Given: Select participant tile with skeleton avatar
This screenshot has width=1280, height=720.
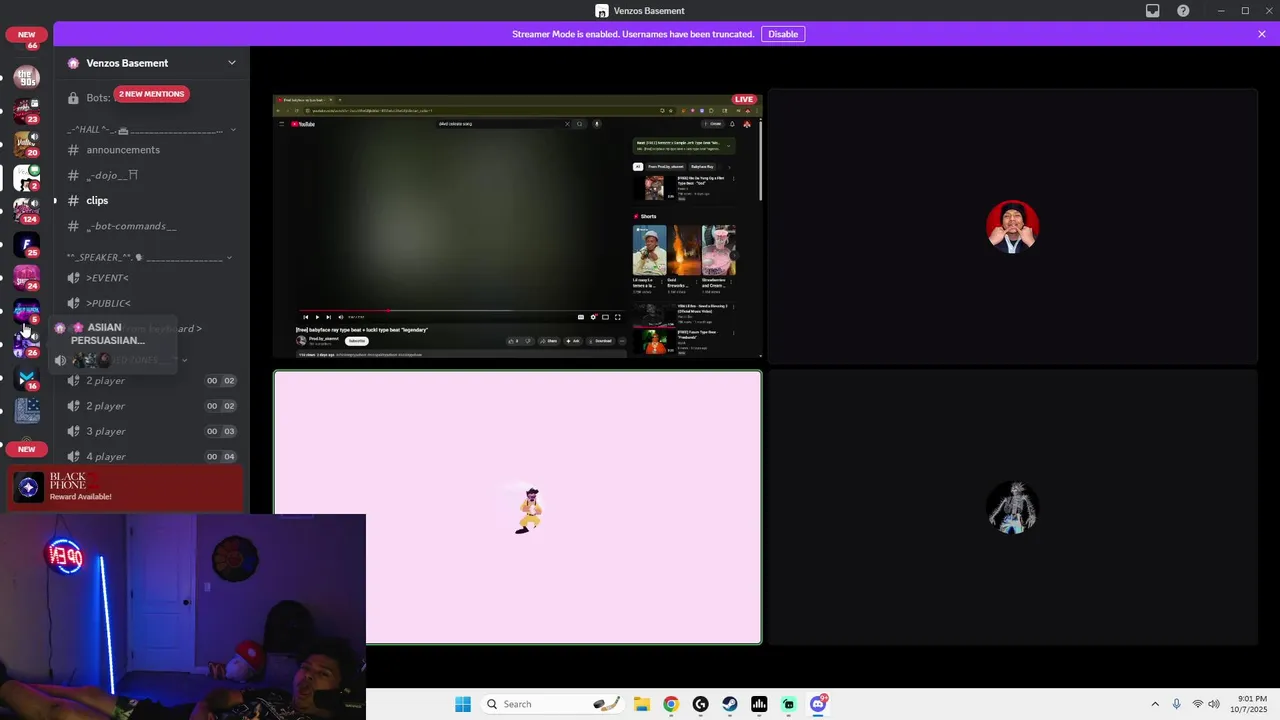Looking at the screenshot, I should [x=1013, y=507].
